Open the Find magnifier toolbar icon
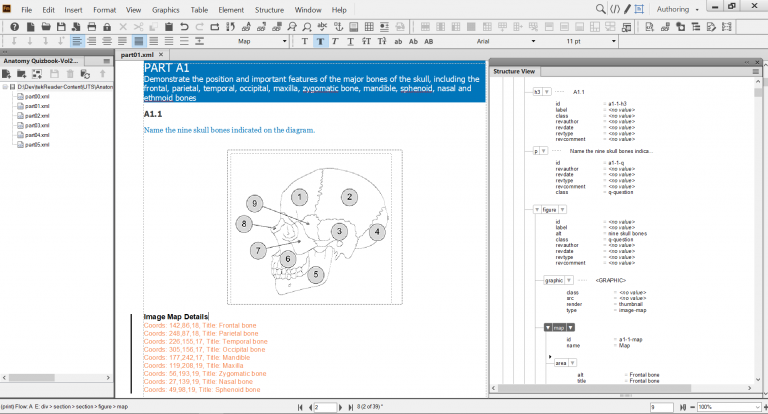This screenshot has height=414, width=768. point(307,27)
